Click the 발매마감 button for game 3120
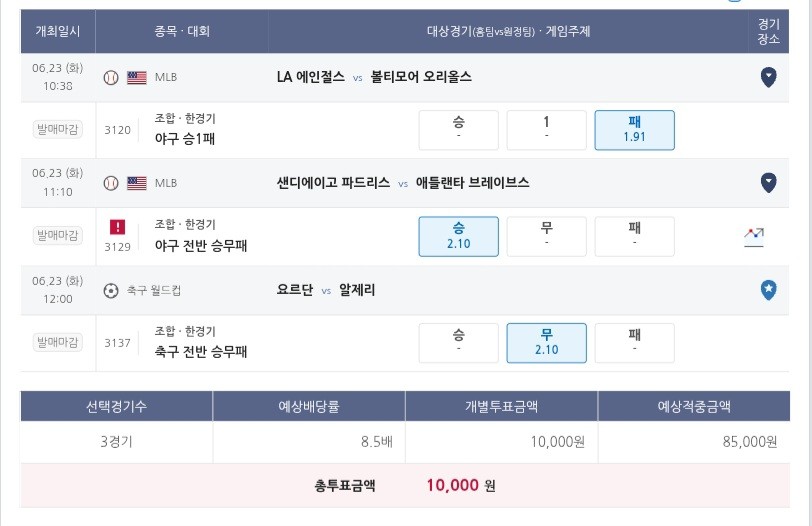Screen dimensions: 812x526 (x=57, y=129)
